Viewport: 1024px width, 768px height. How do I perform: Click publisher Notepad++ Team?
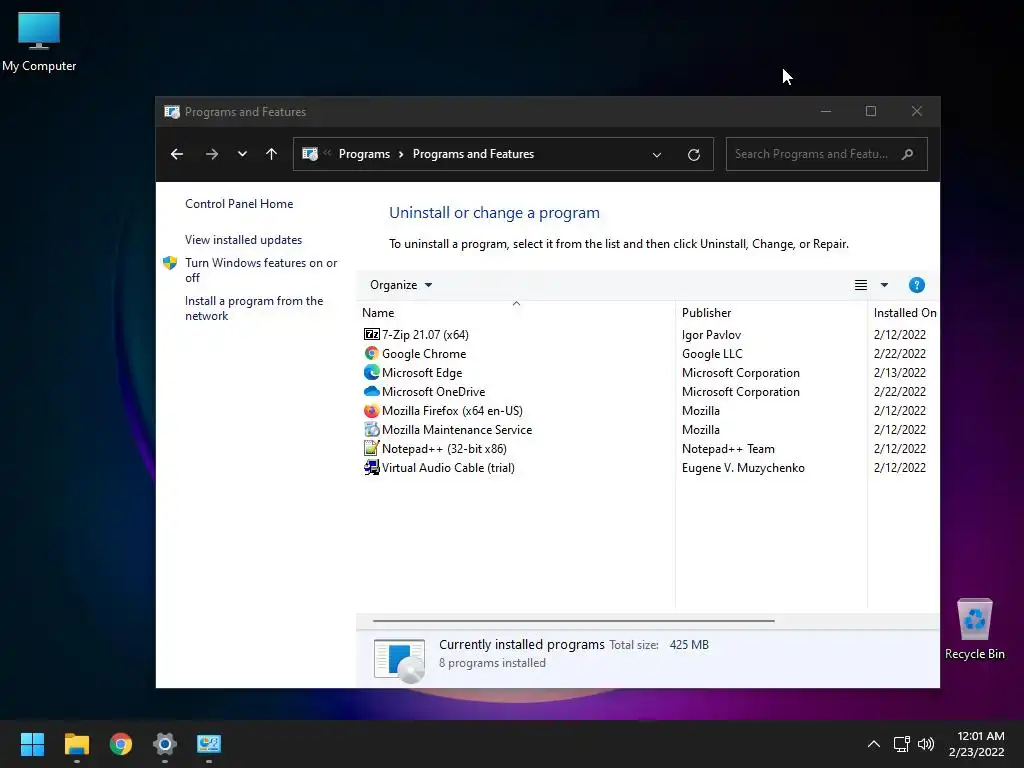tap(728, 448)
